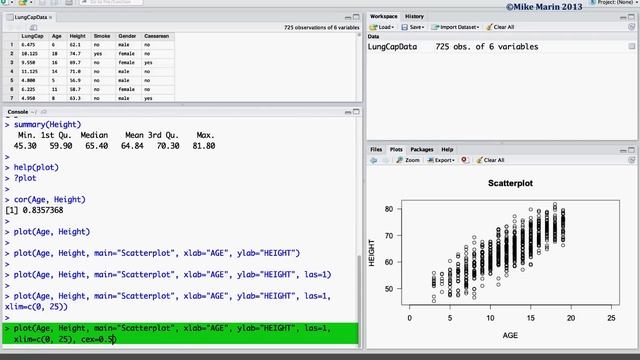
Task: Clear All in the Workspace pane
Action: pos(500,27)
